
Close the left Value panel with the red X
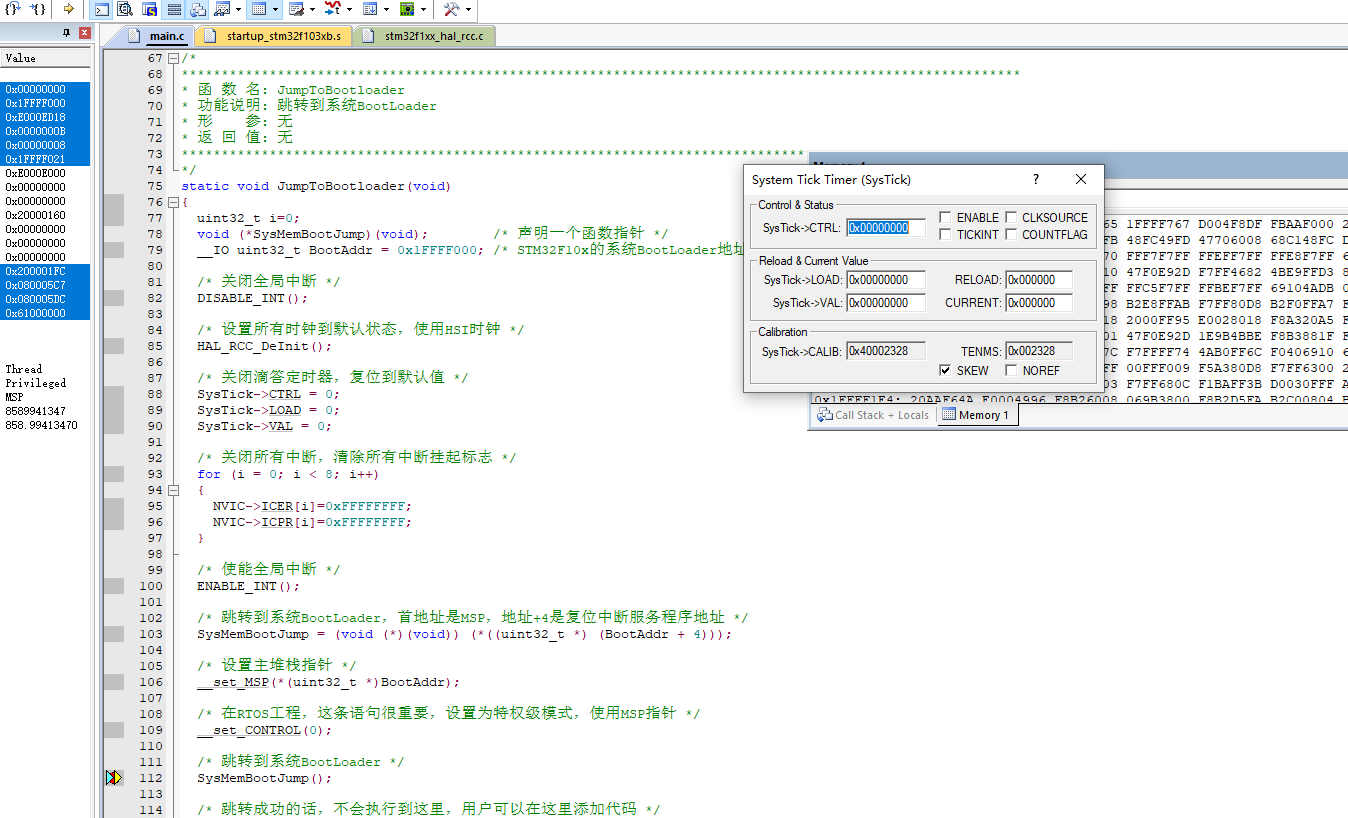(84, 34)
